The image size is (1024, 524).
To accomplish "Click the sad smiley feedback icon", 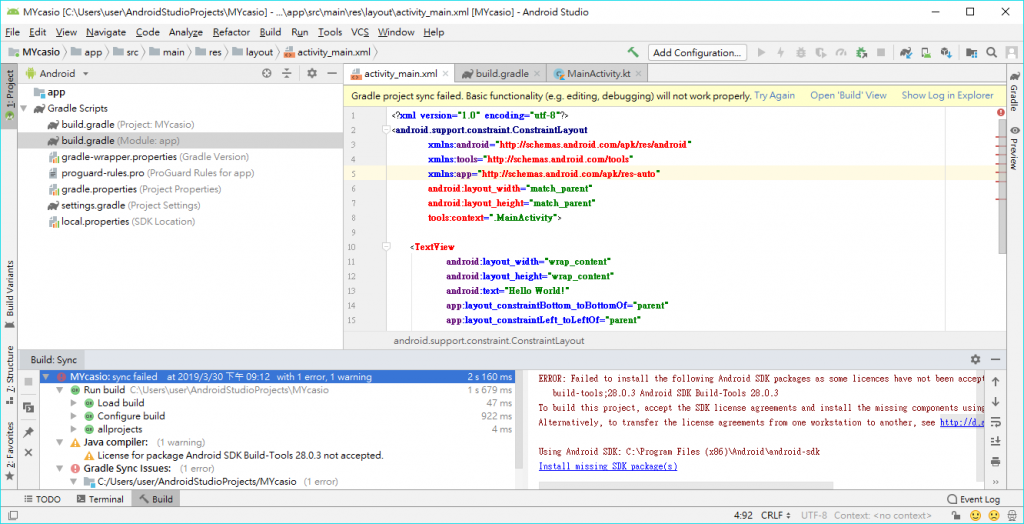I will [x=993, y=516].
